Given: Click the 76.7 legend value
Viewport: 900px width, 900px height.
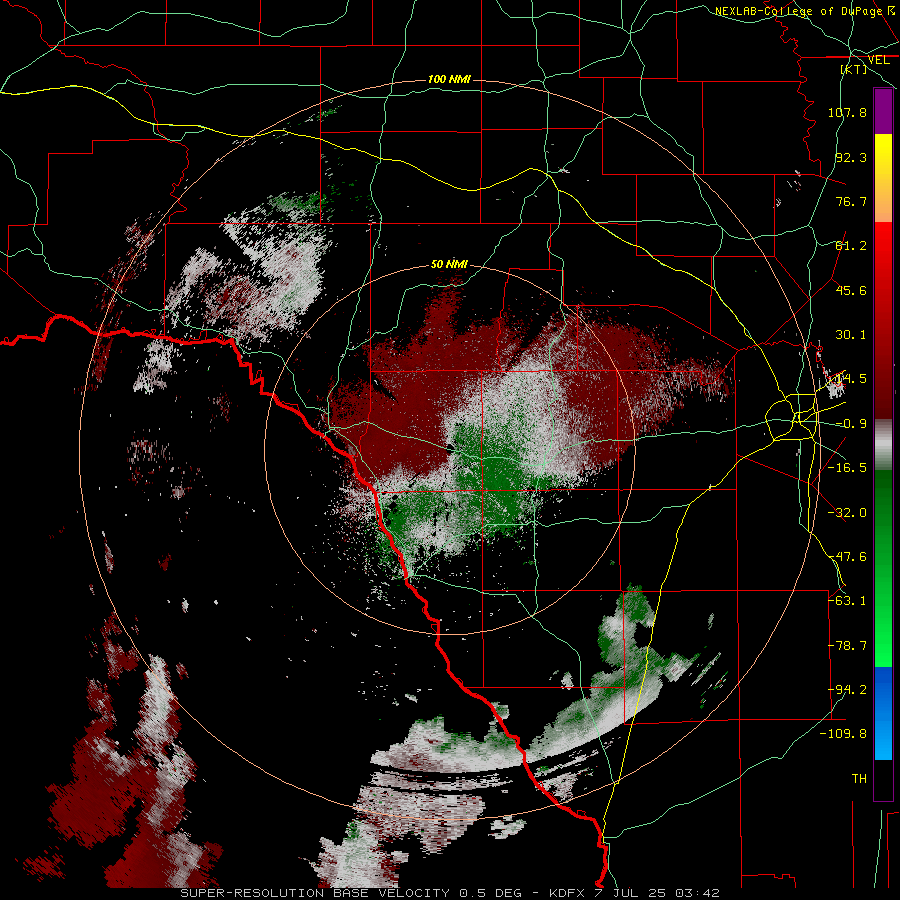Looking at the screenshot, I should (851, 201).
